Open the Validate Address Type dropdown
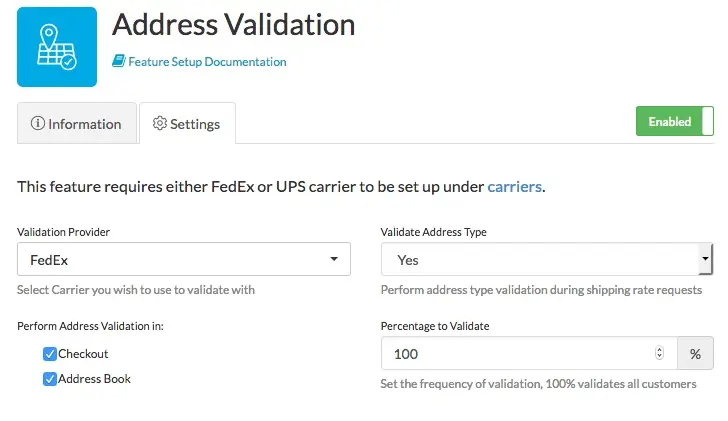728x421 pixels. pos(547,259)
